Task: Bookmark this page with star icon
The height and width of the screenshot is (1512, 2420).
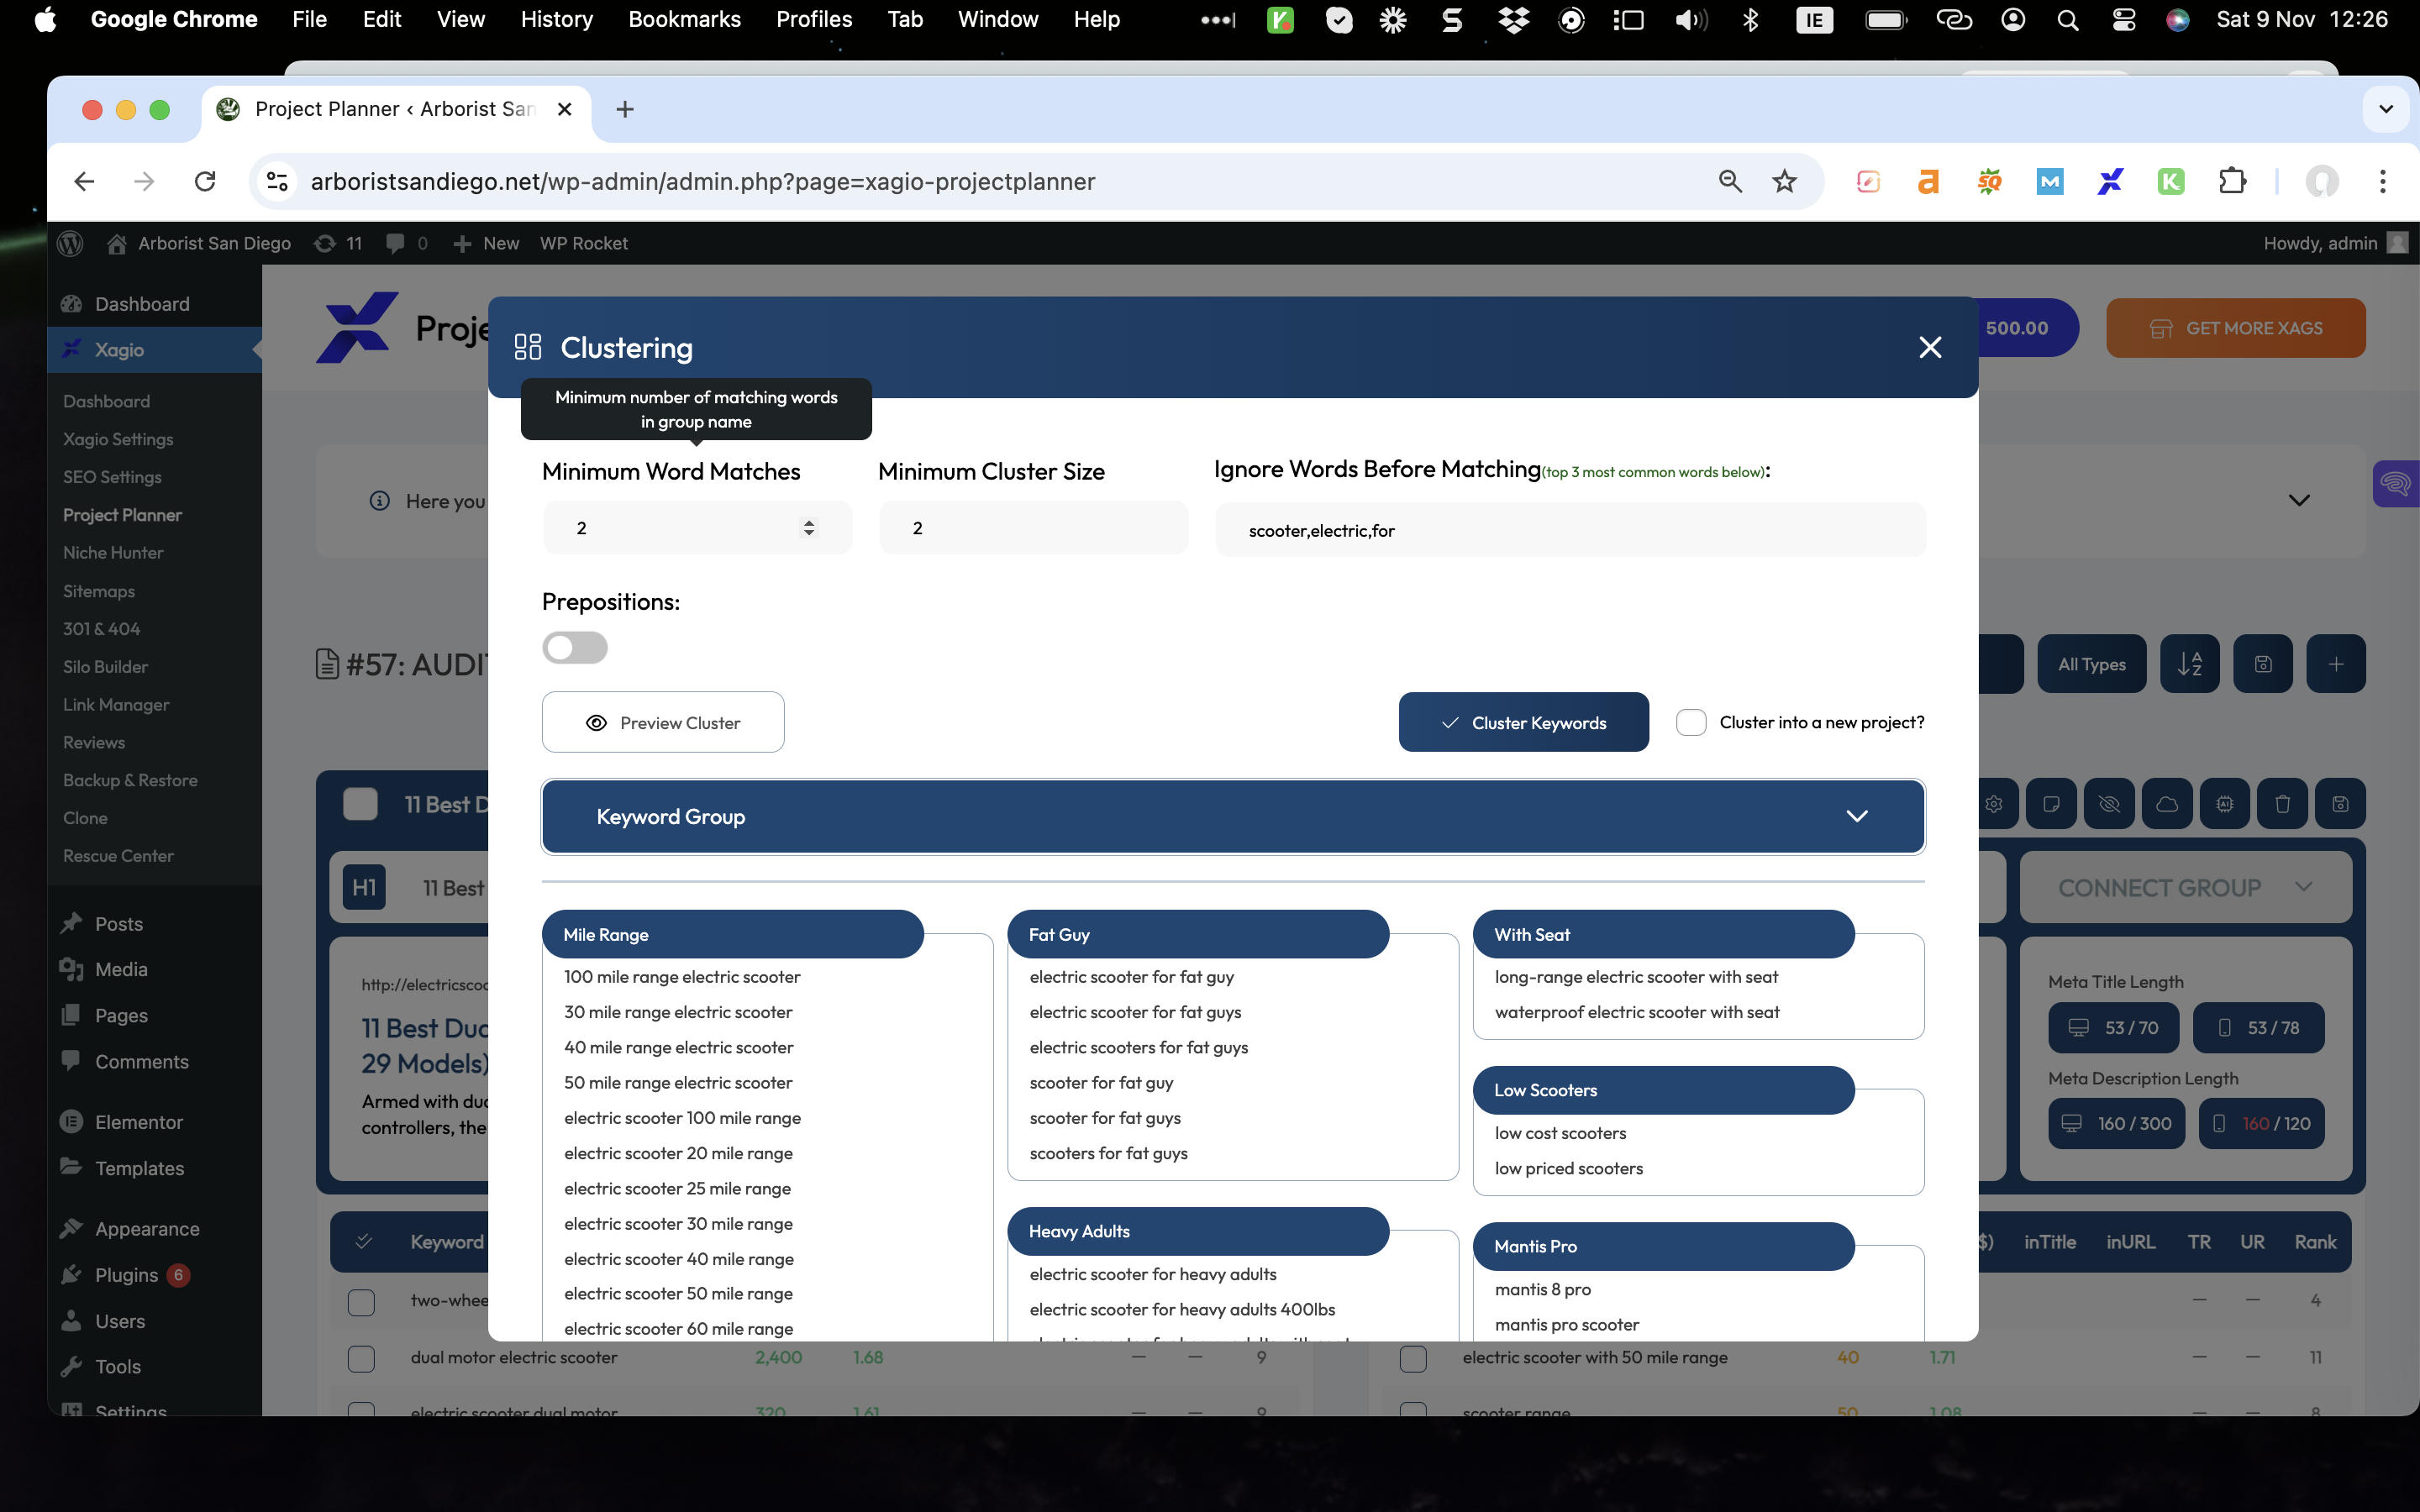Action: click(1784, 181)
